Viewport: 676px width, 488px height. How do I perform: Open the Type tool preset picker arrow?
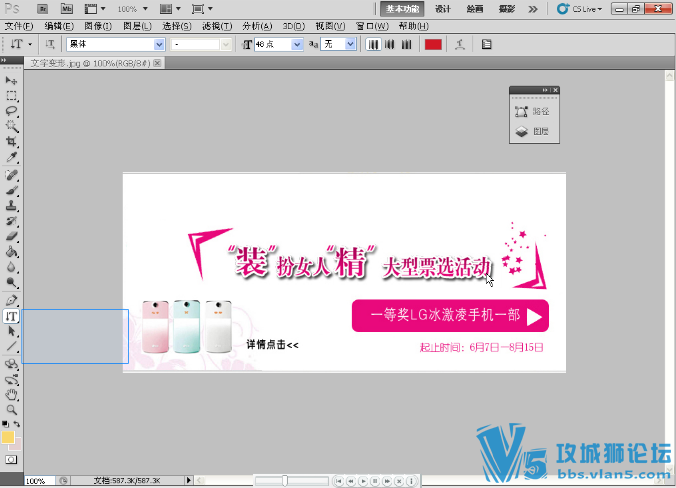click(x=30, y=44)
